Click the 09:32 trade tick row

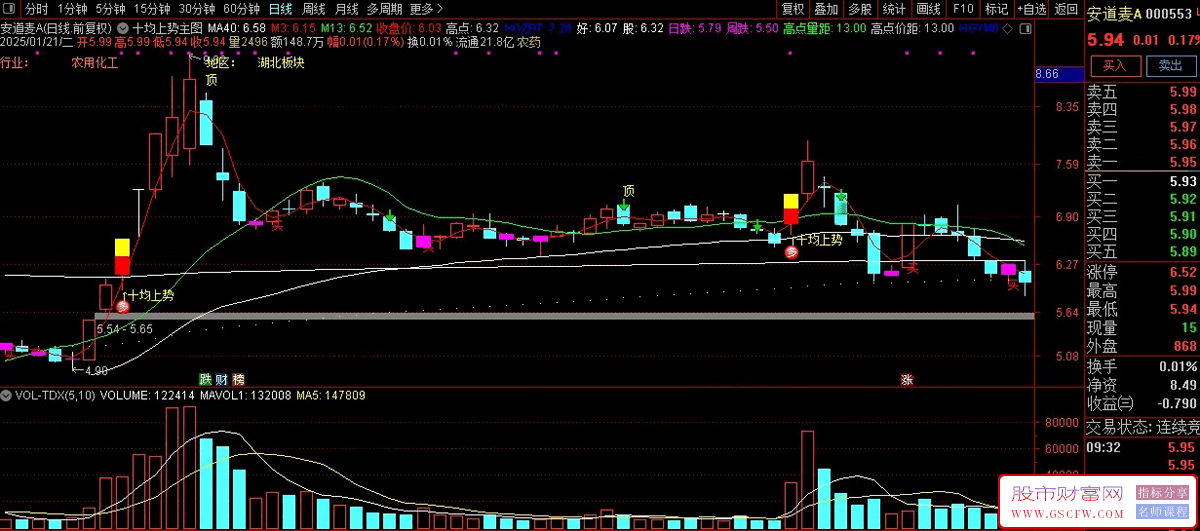[x=1142, y=449]
